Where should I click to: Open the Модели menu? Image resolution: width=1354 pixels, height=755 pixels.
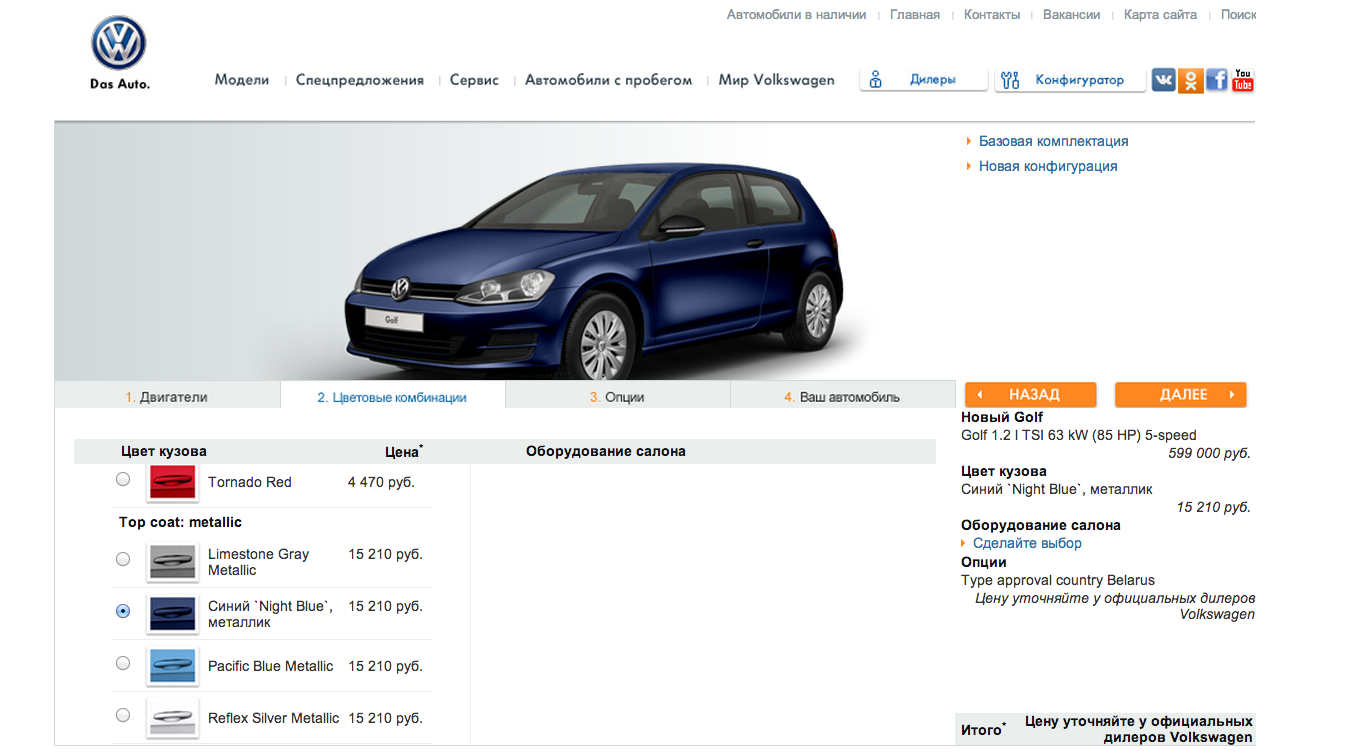click(x=242, y=80)
